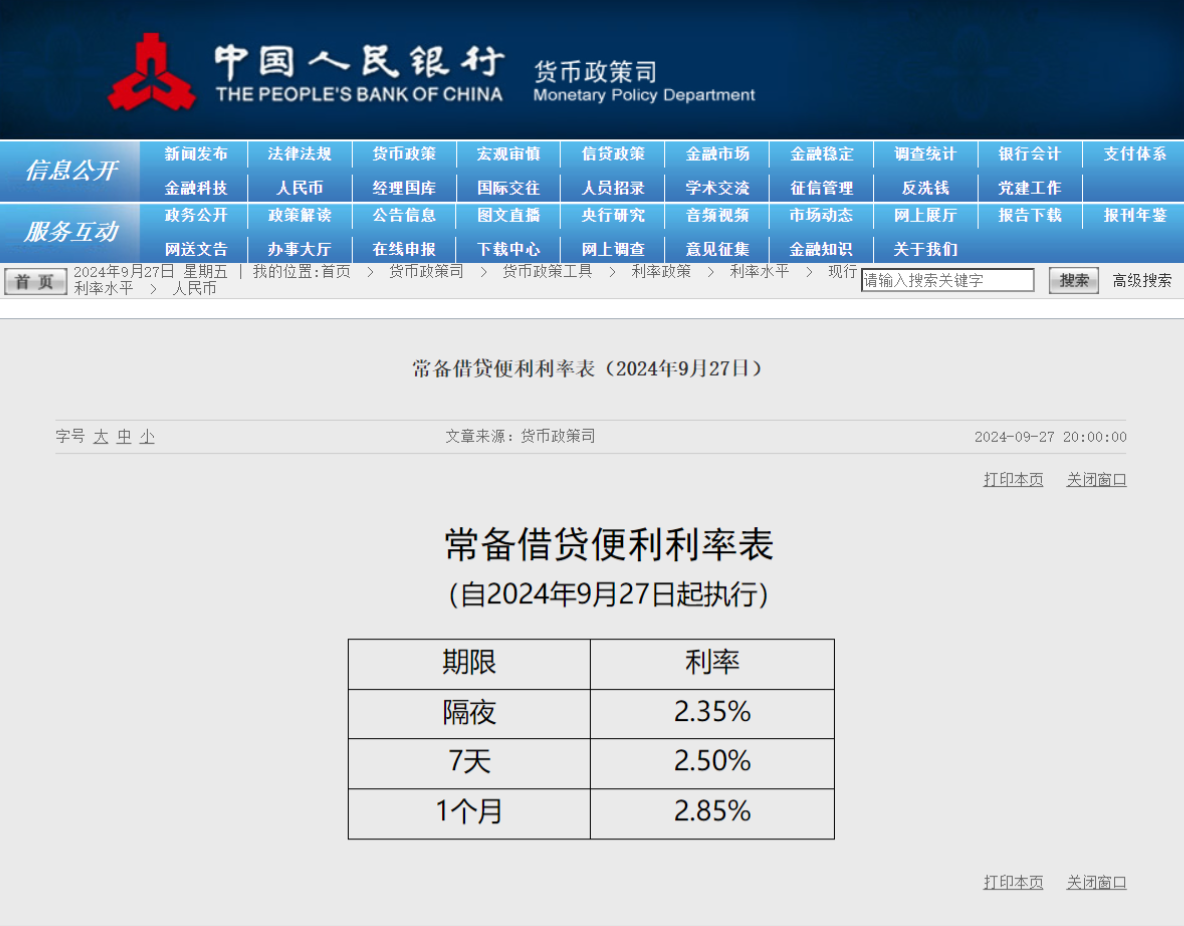Open 关于我们 about us page
The height and width of the screenshot is (926, 1184).
coord(925,249)
